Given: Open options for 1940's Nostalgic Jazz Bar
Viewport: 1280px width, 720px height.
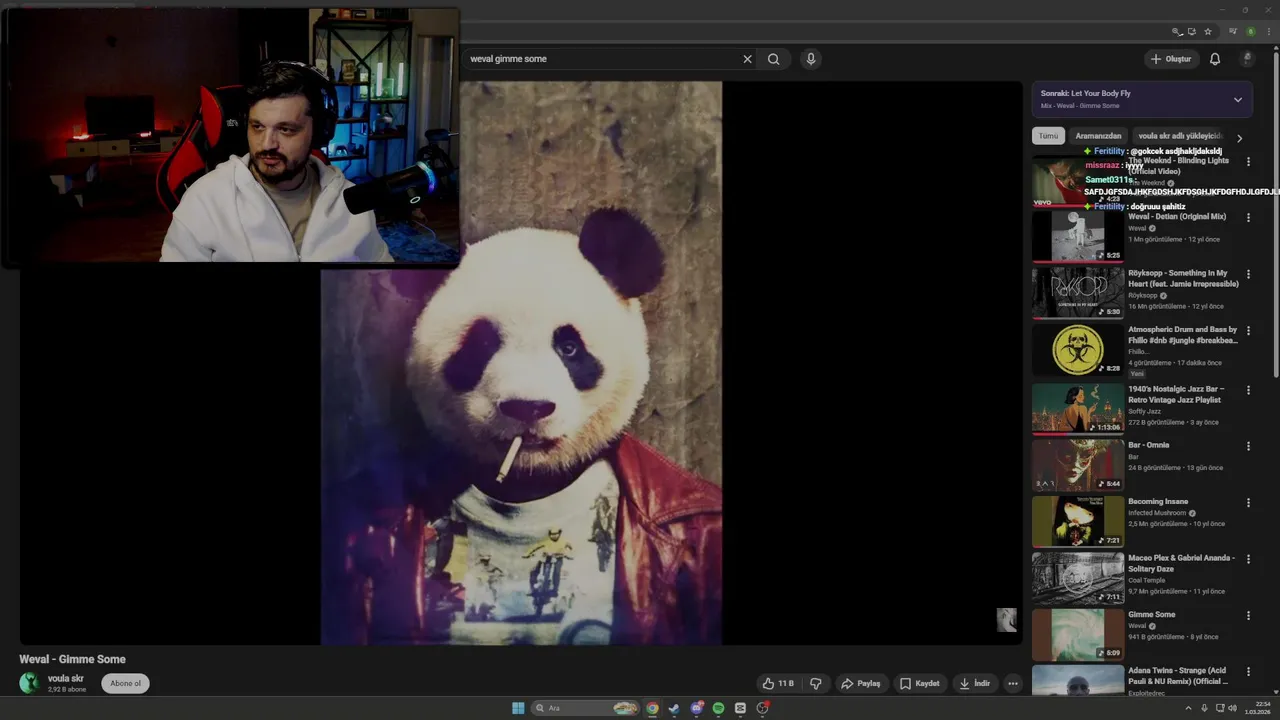Looking at the screenshot, I should click(x=1248, y=389).
